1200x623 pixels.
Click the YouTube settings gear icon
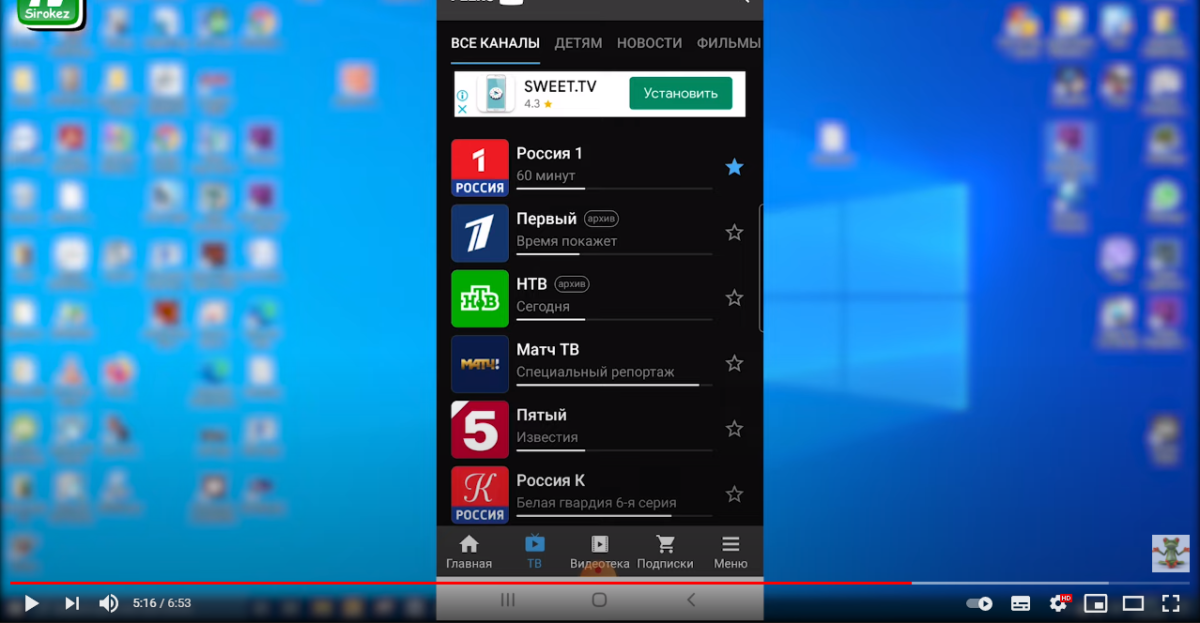1058,603
